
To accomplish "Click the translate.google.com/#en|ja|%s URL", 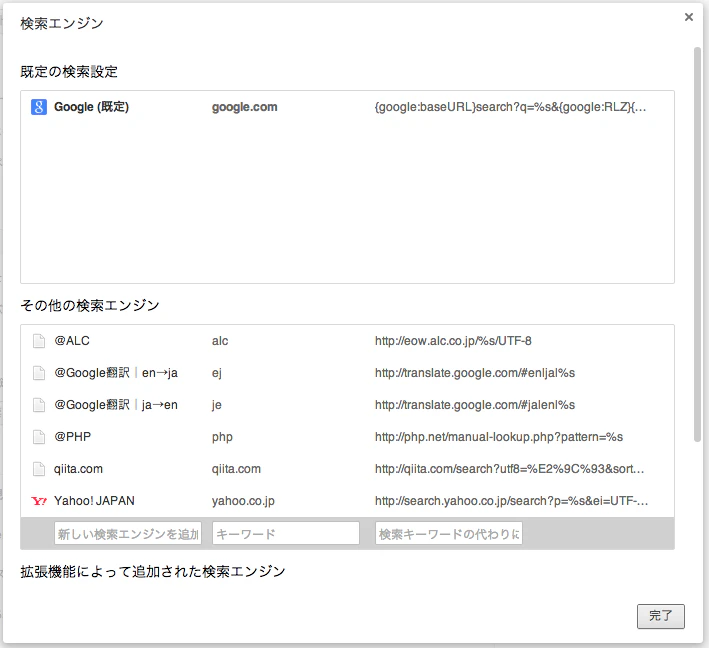I will coord(475,373).
